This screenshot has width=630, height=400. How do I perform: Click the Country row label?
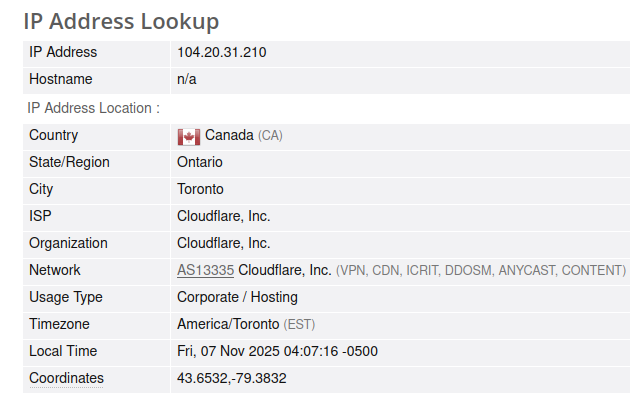[53, 135]
